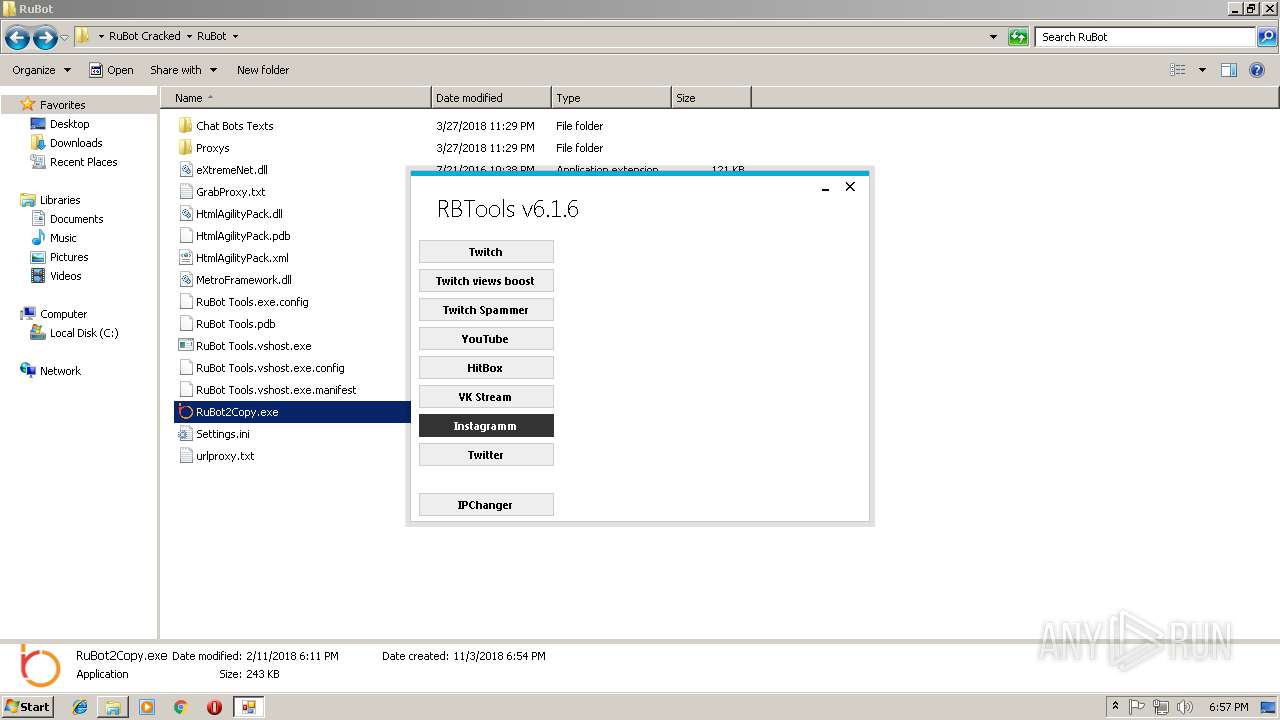The height and width of the screenshot is (720, 1280).
Task: Click the search magnifier icon in Search RuBot
Action: 1267,37
